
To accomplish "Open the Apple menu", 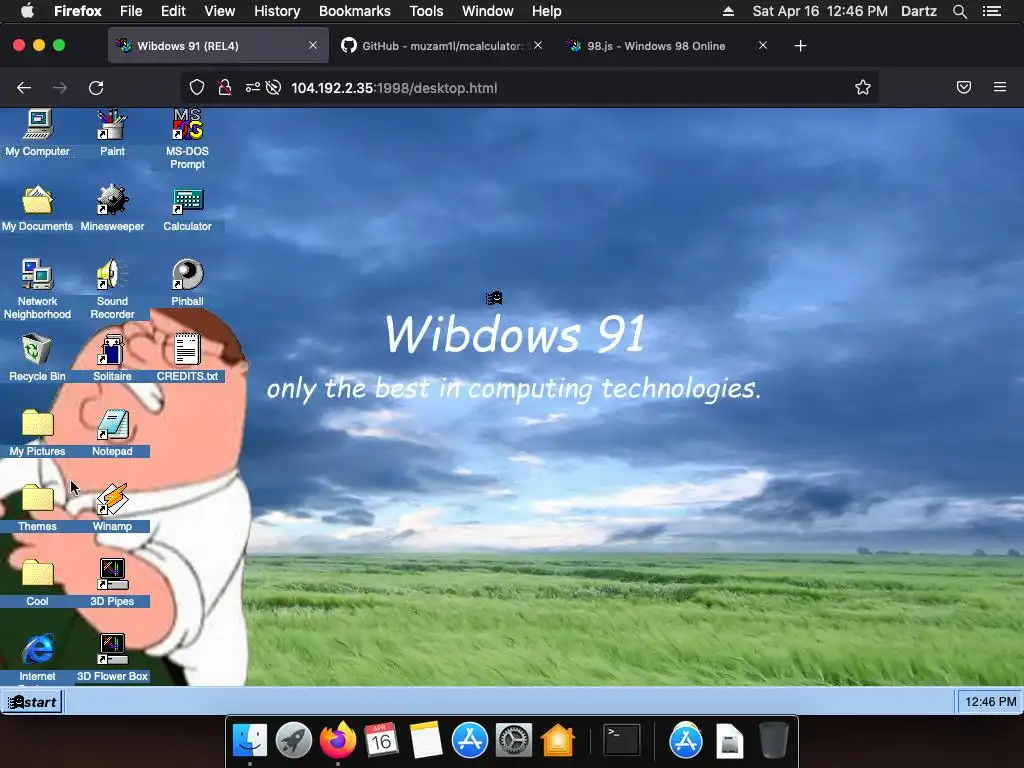I will pos(27,11).
